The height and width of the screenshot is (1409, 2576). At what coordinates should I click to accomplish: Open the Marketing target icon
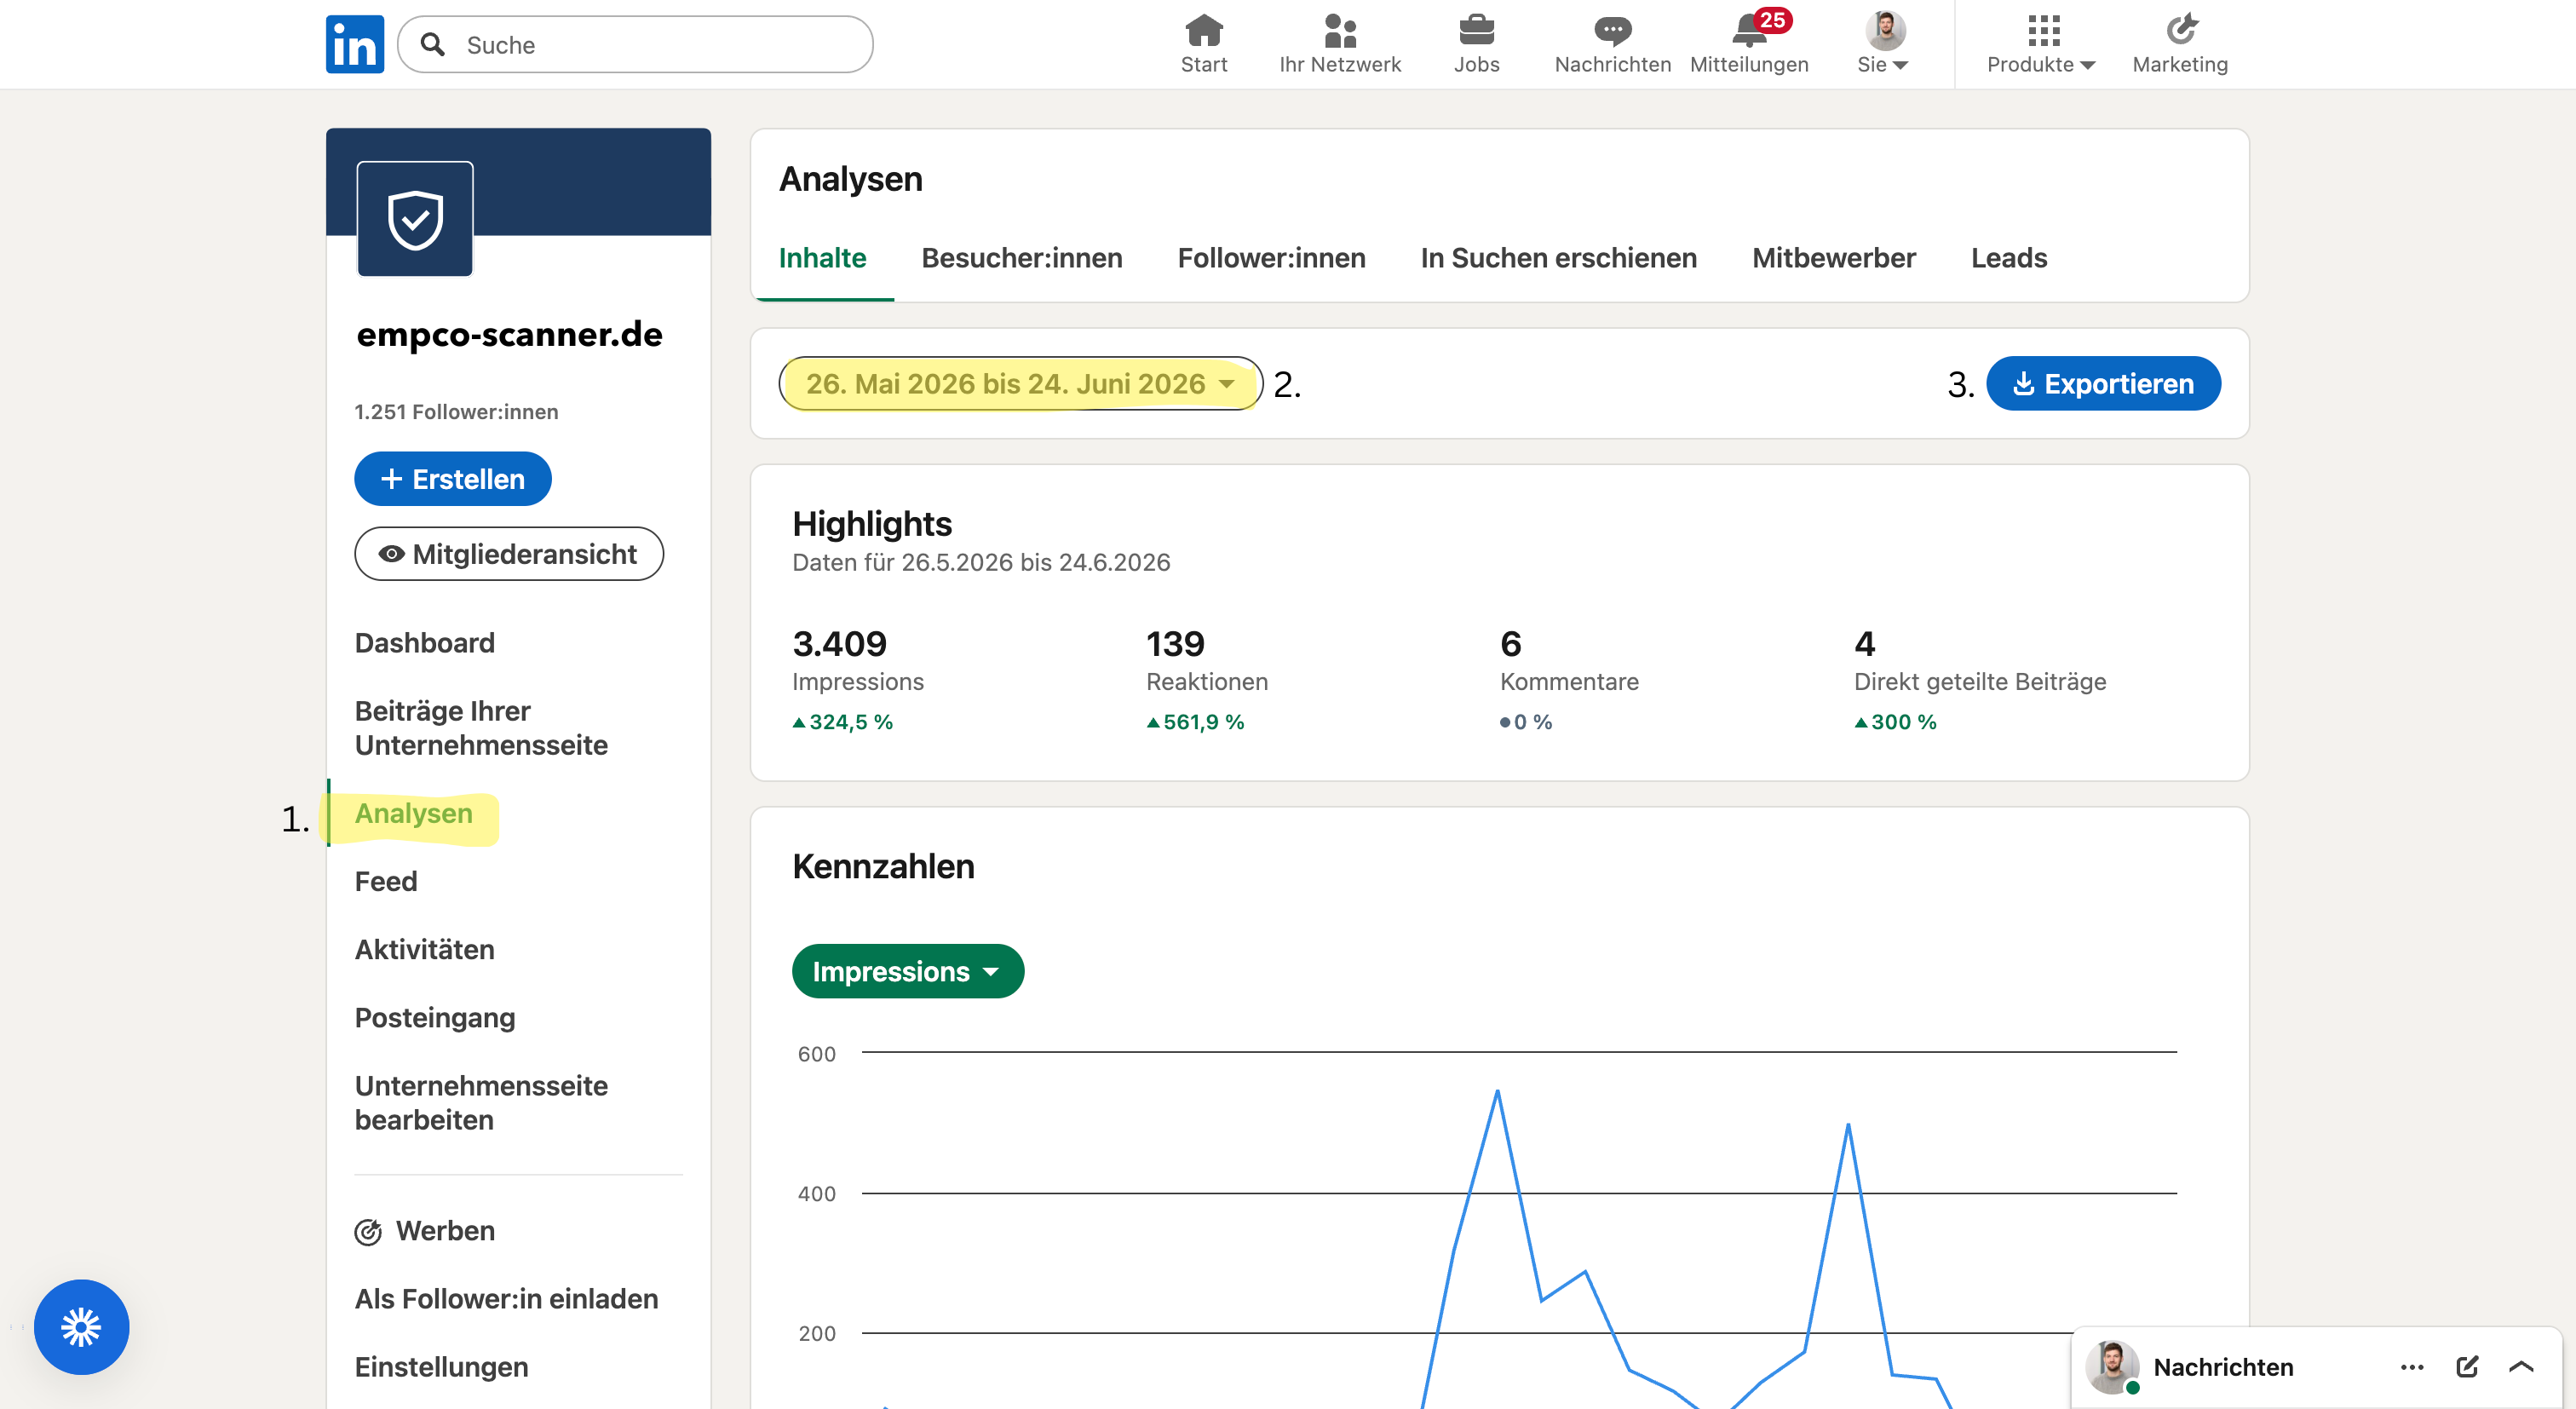pos(2180,31)
